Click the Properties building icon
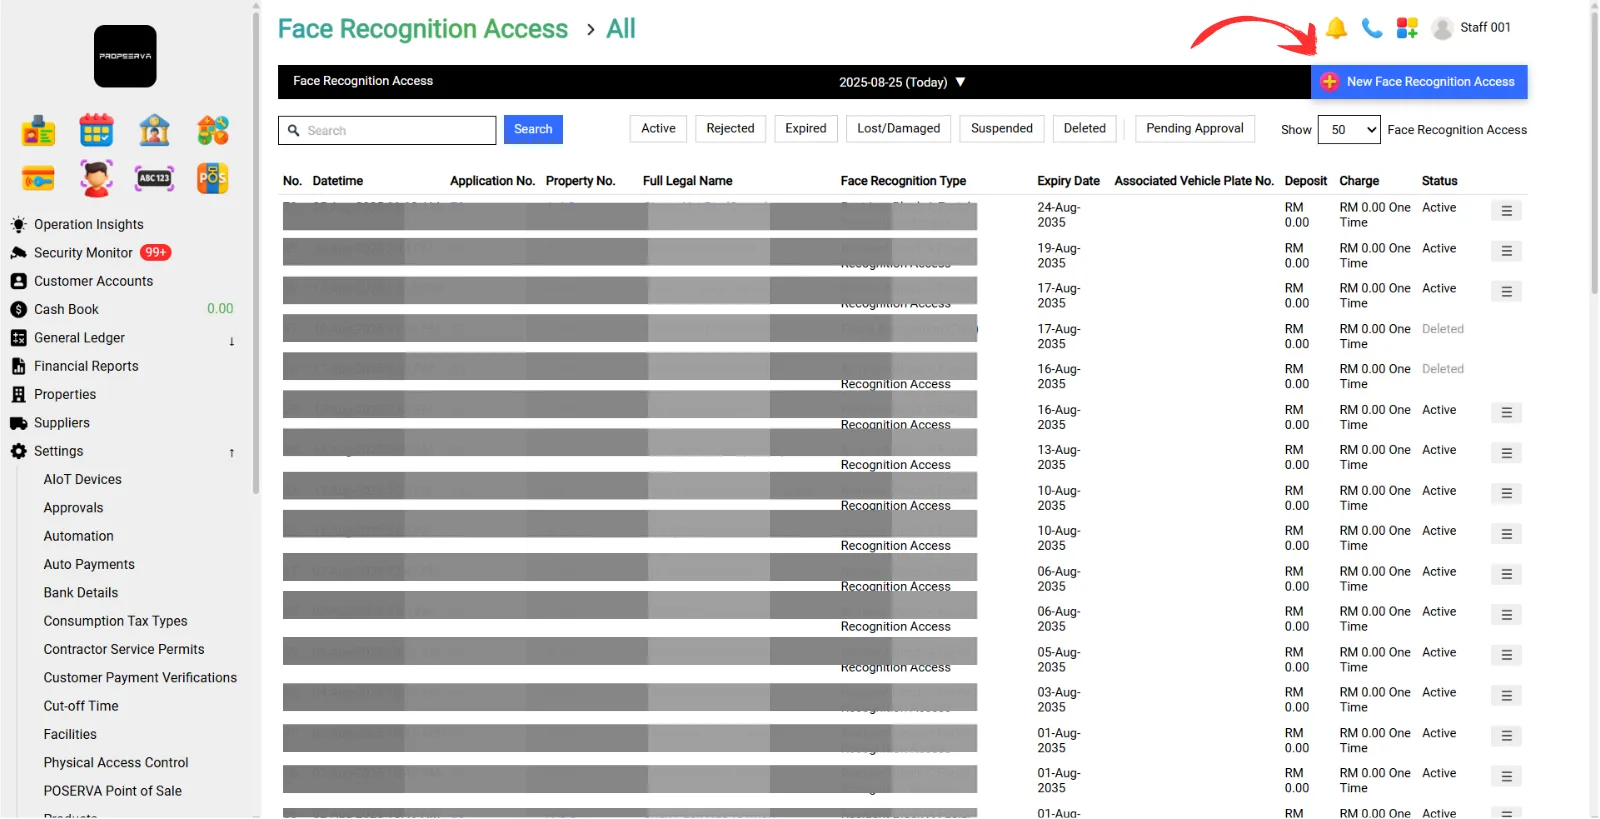This screenshot has width=1600, height=819. 18,395
